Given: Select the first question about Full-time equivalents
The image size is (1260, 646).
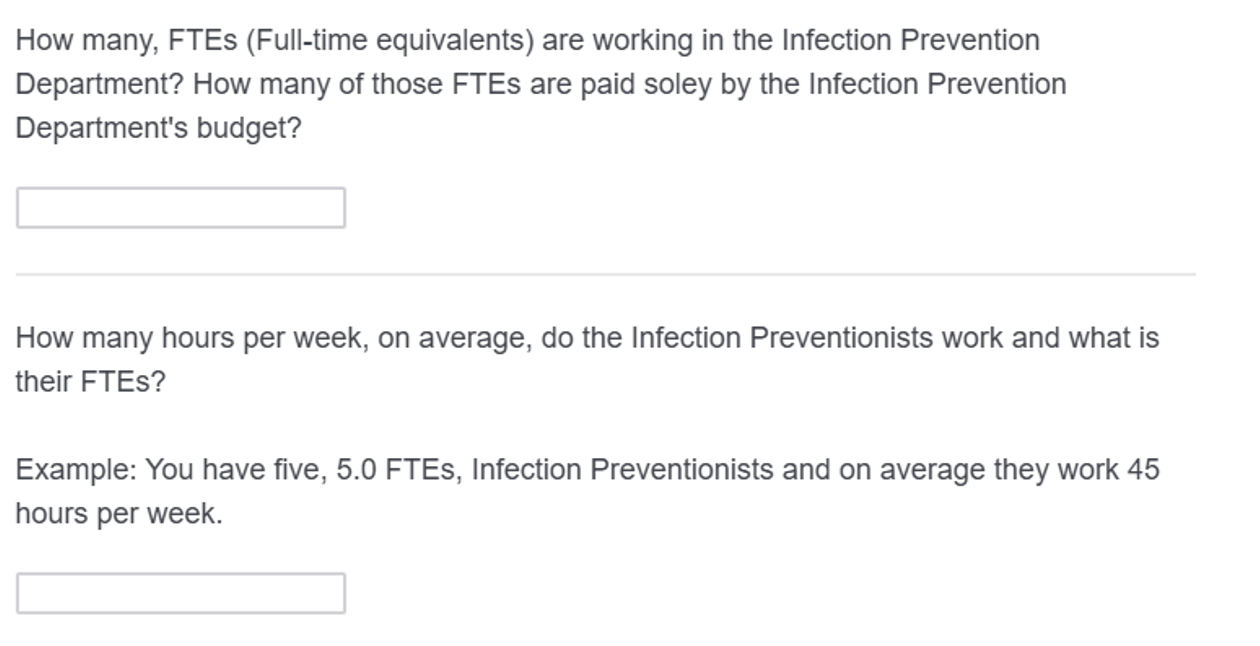Looking at the screenshot, I should point(541,84).
